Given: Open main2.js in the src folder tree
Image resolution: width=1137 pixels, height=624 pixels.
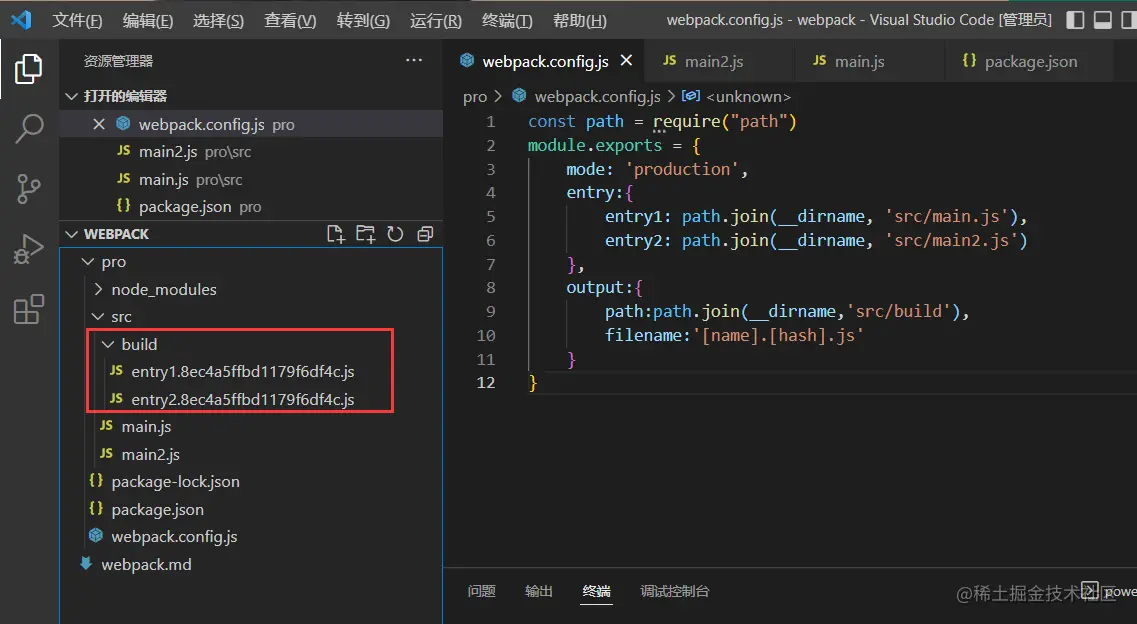Looking at the screenshot, I should coord(150,454).
